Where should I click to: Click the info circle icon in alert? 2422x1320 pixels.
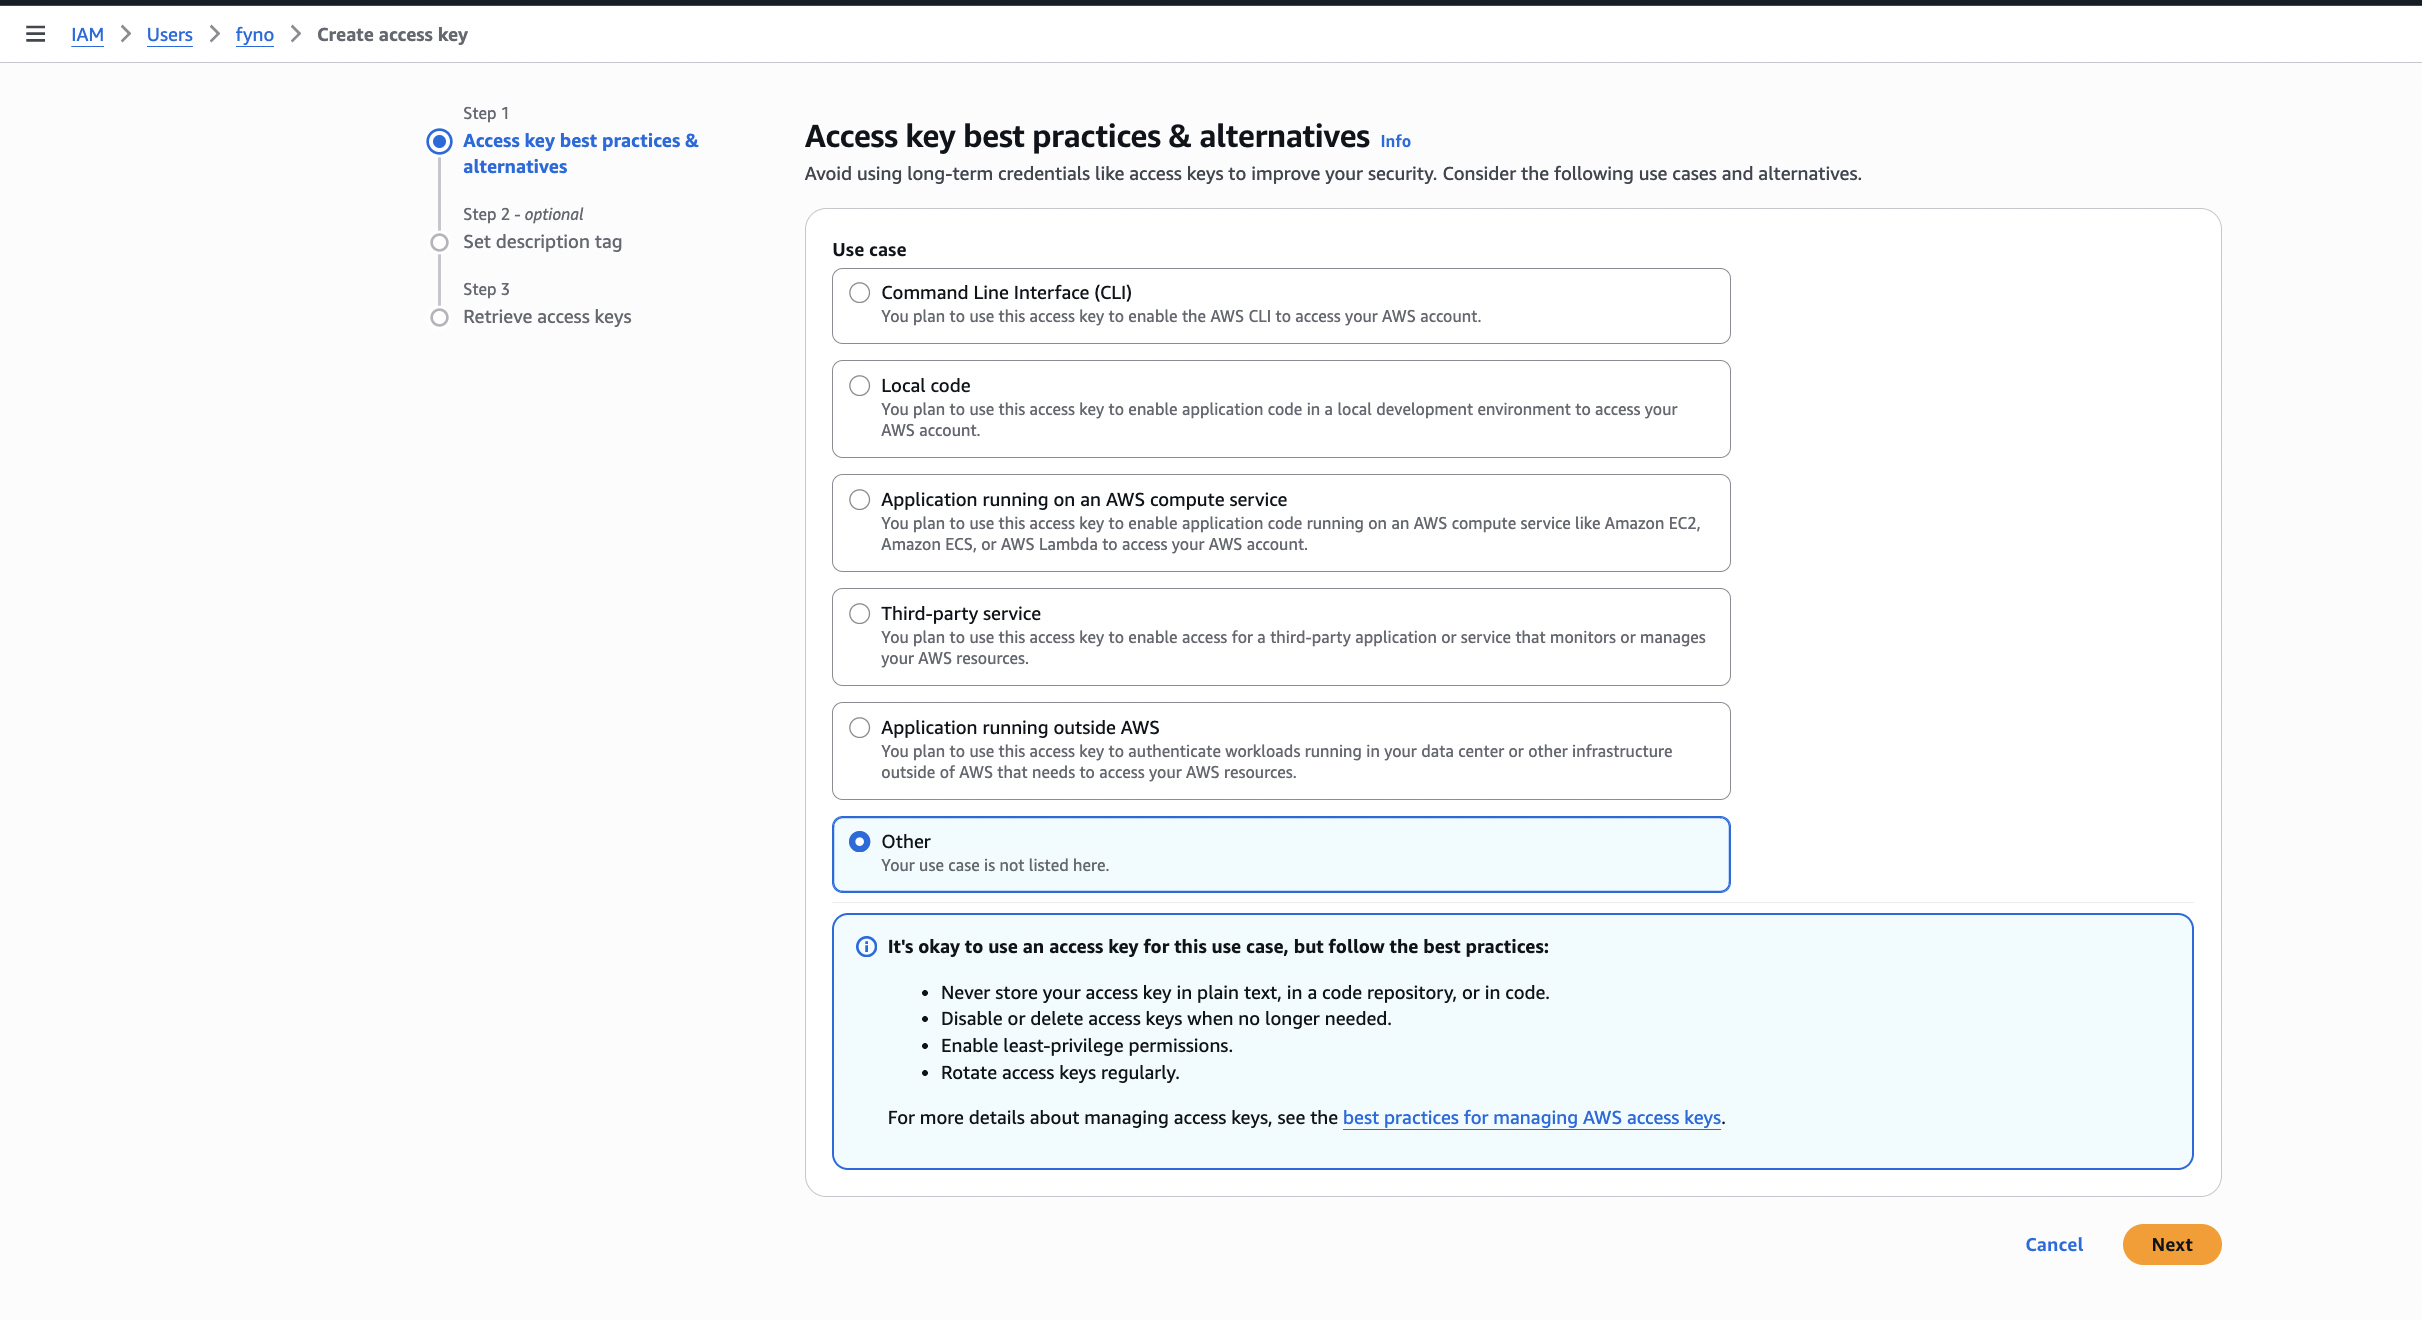coord(866,947)
